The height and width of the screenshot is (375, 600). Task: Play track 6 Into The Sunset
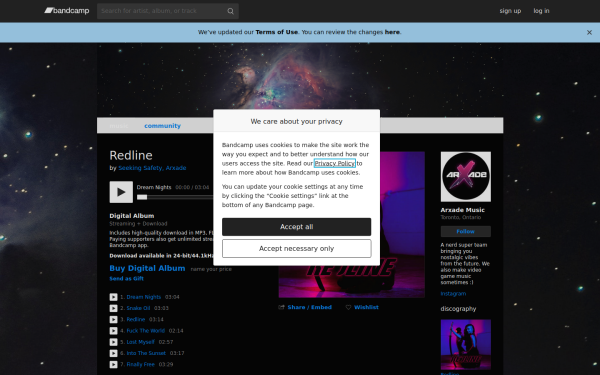click(113, 353)
